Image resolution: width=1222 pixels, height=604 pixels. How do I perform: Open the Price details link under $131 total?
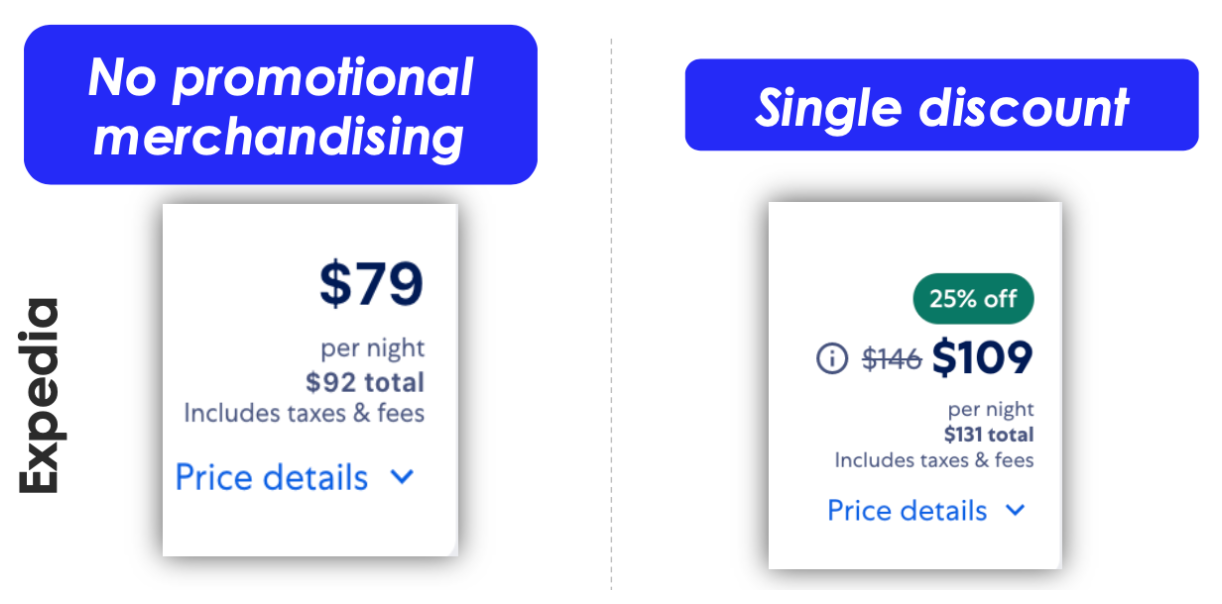(x=907, y=511)
